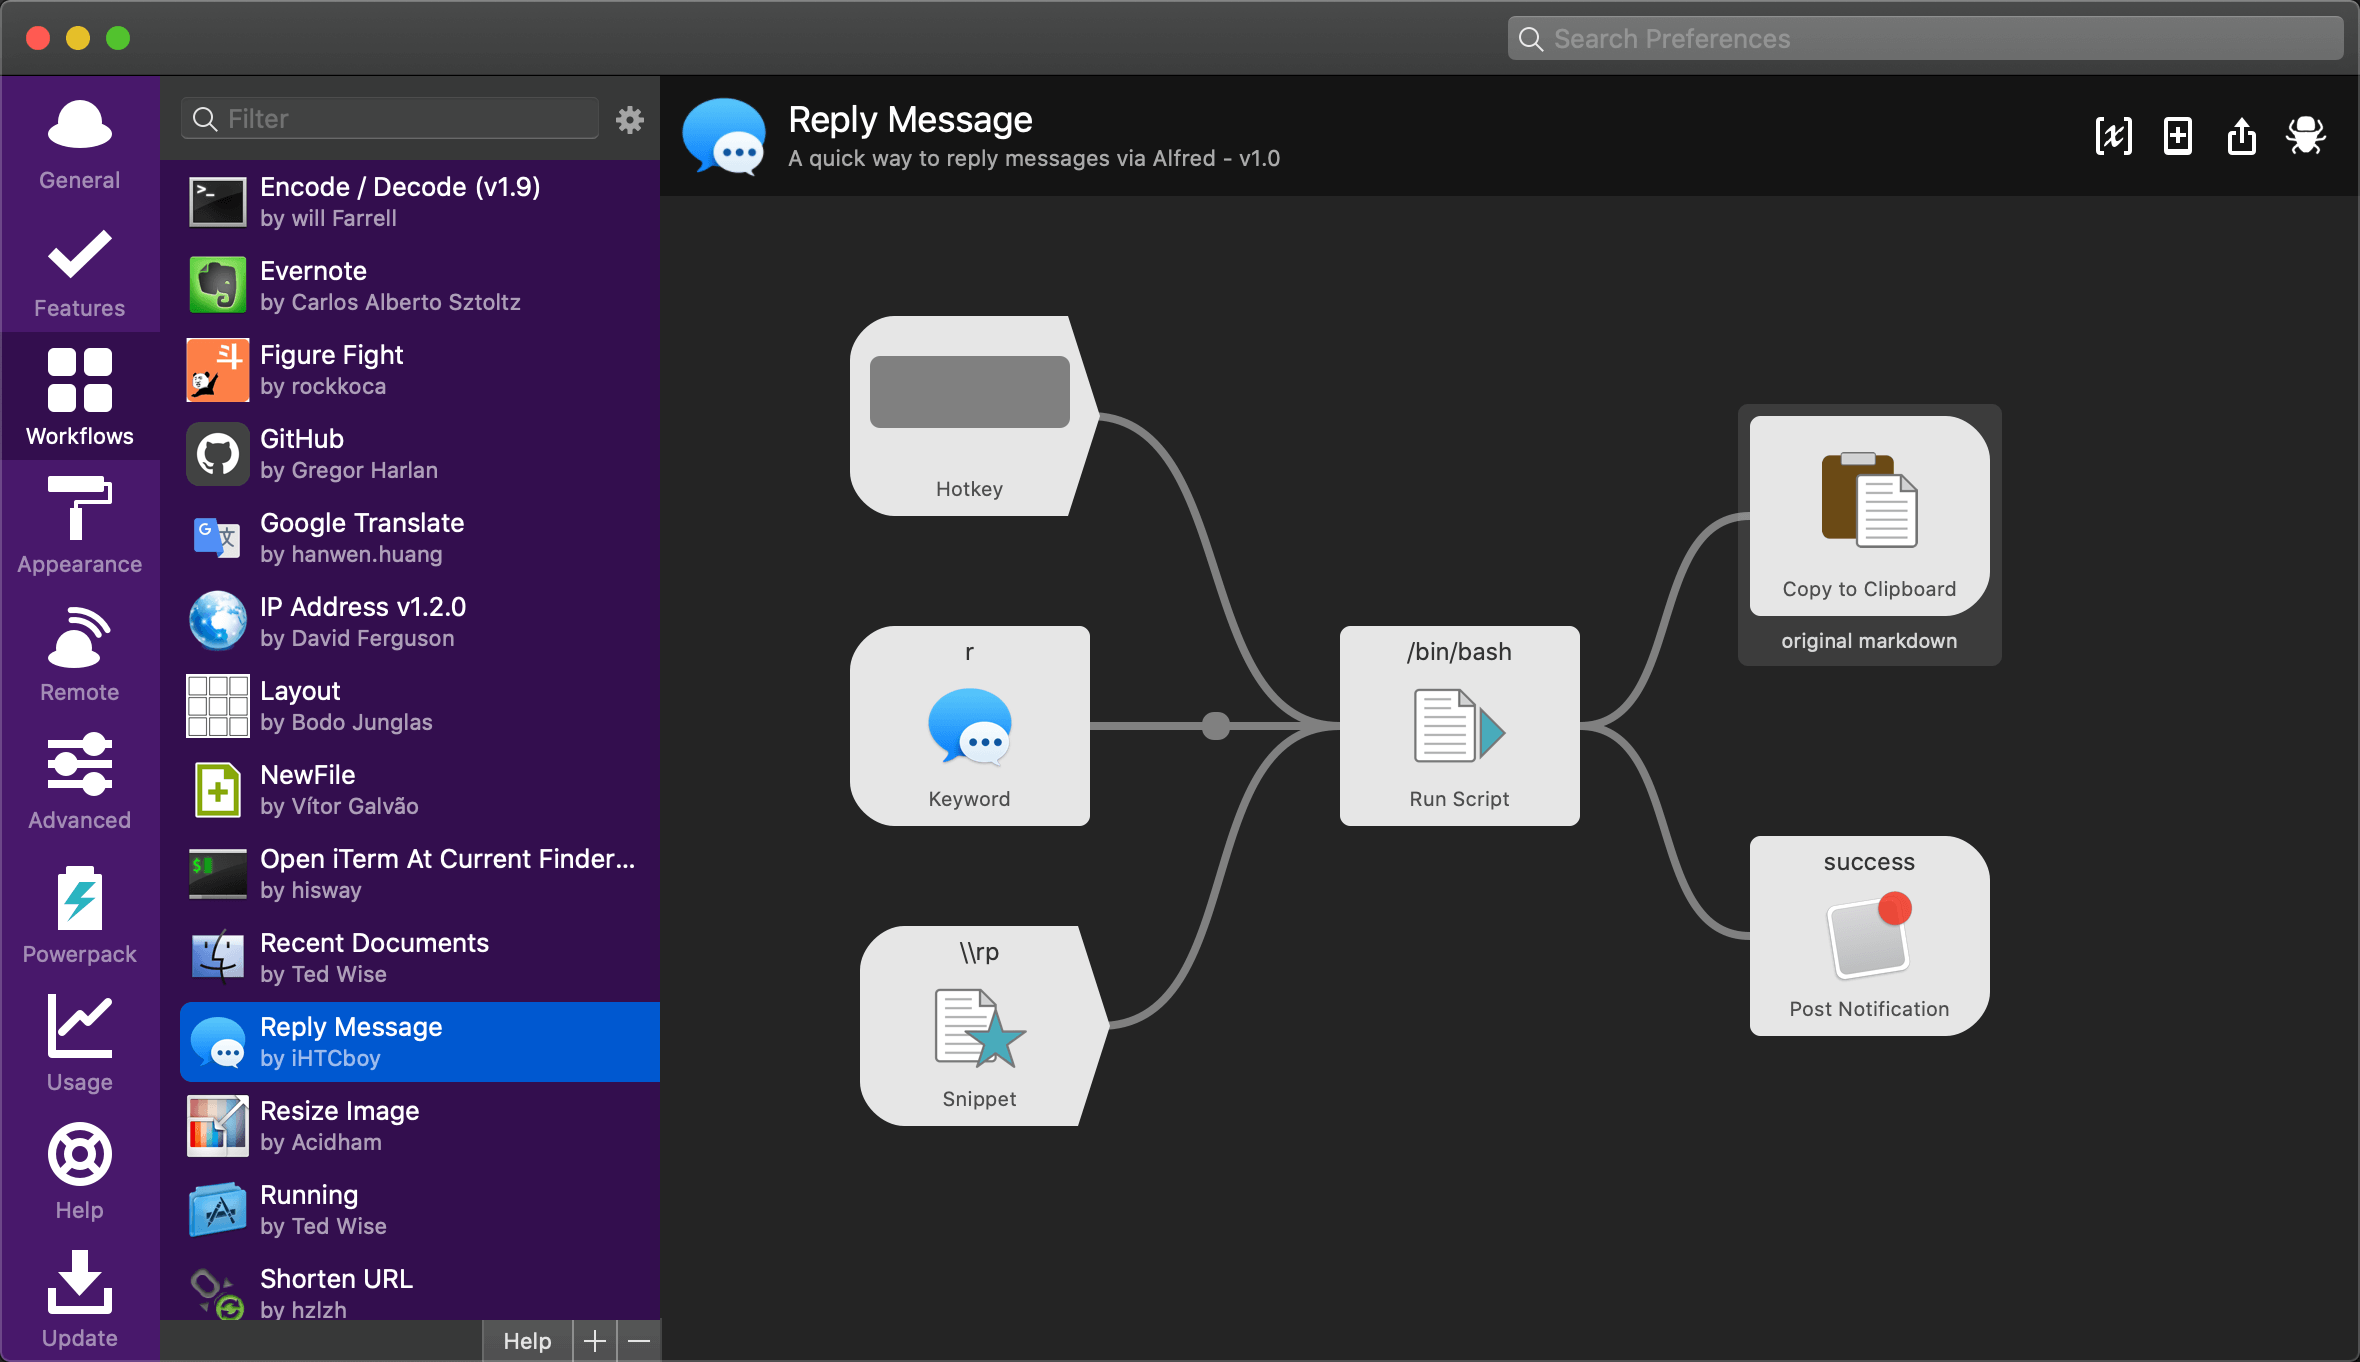
Task: Click the GitHub workflow octocat icon
Action: click(x=218, y=454)
